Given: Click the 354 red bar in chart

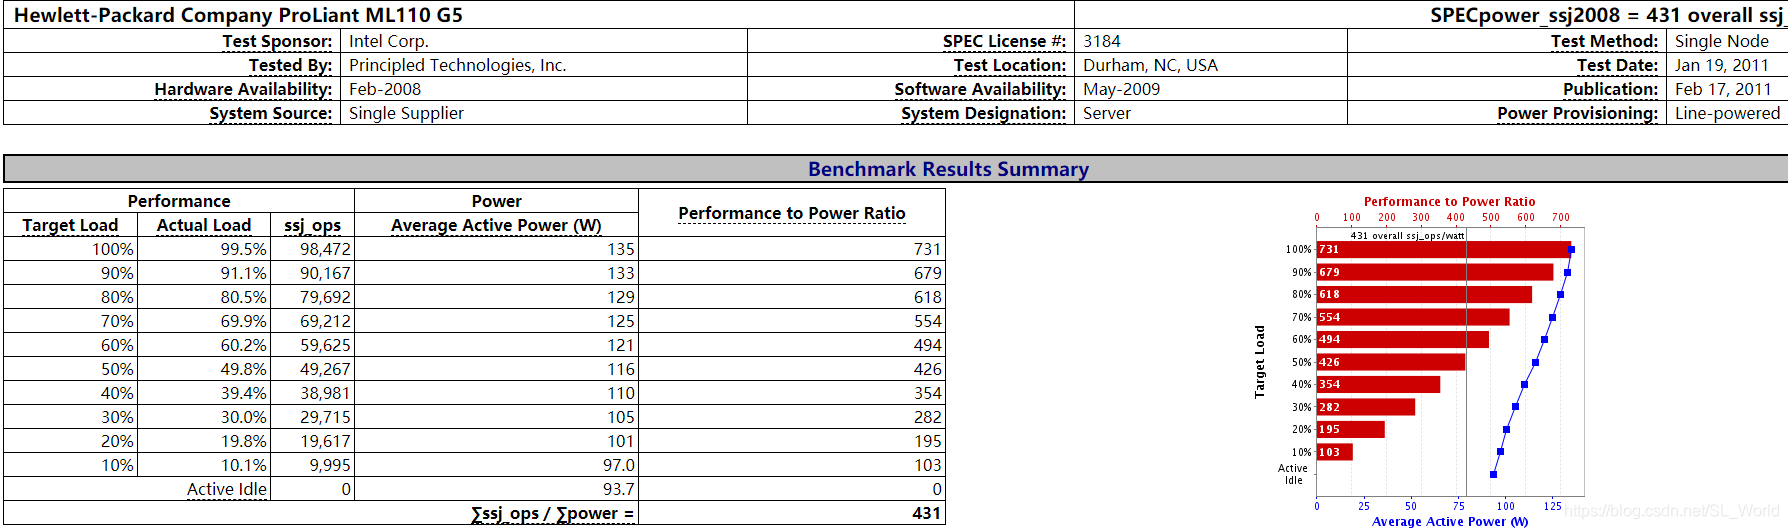Looking at the screenshot, I should (1378, 384).
